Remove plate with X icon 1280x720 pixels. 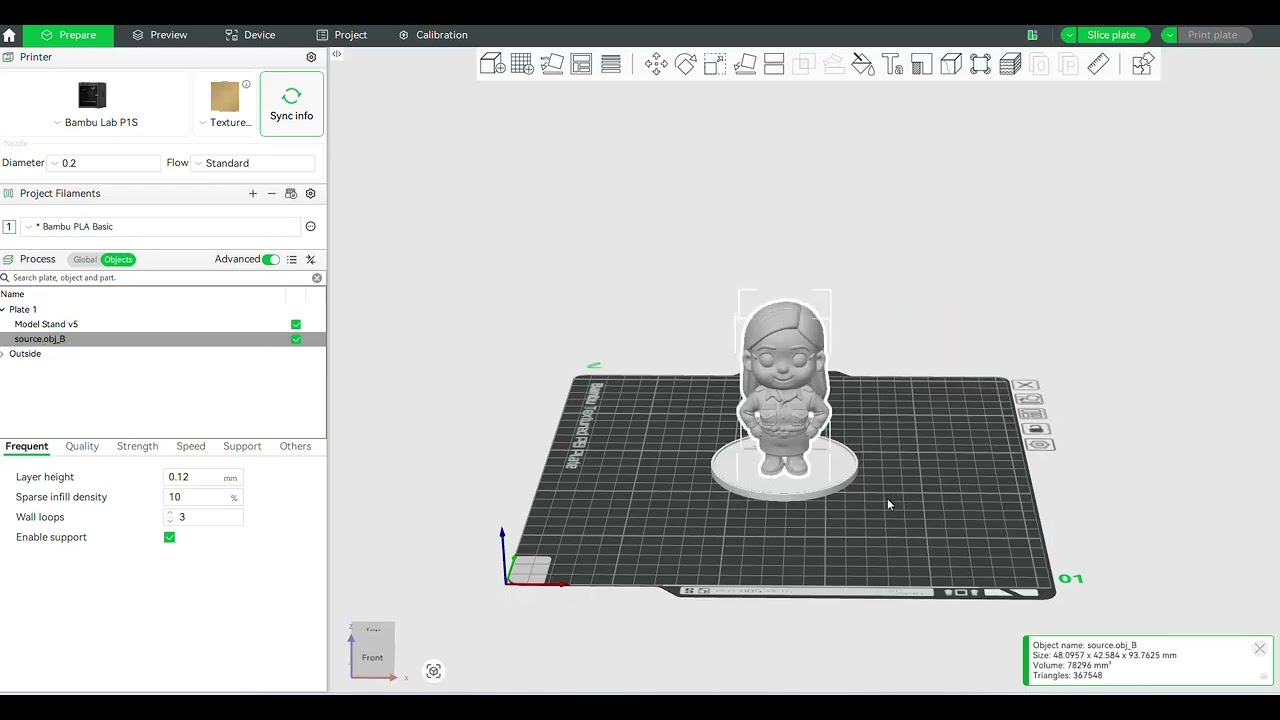[x=1027, y=385]
